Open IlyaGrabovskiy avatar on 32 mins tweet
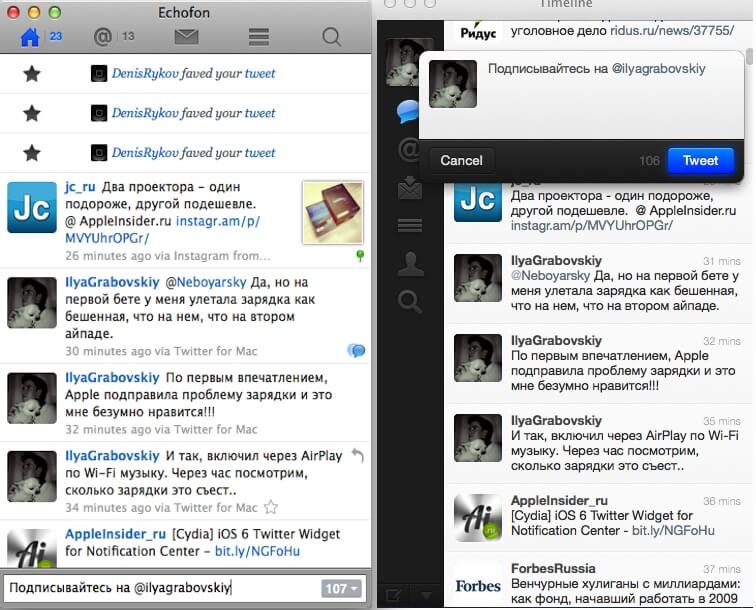The width and height of the screenshot is (756, 610). point(478,358)
